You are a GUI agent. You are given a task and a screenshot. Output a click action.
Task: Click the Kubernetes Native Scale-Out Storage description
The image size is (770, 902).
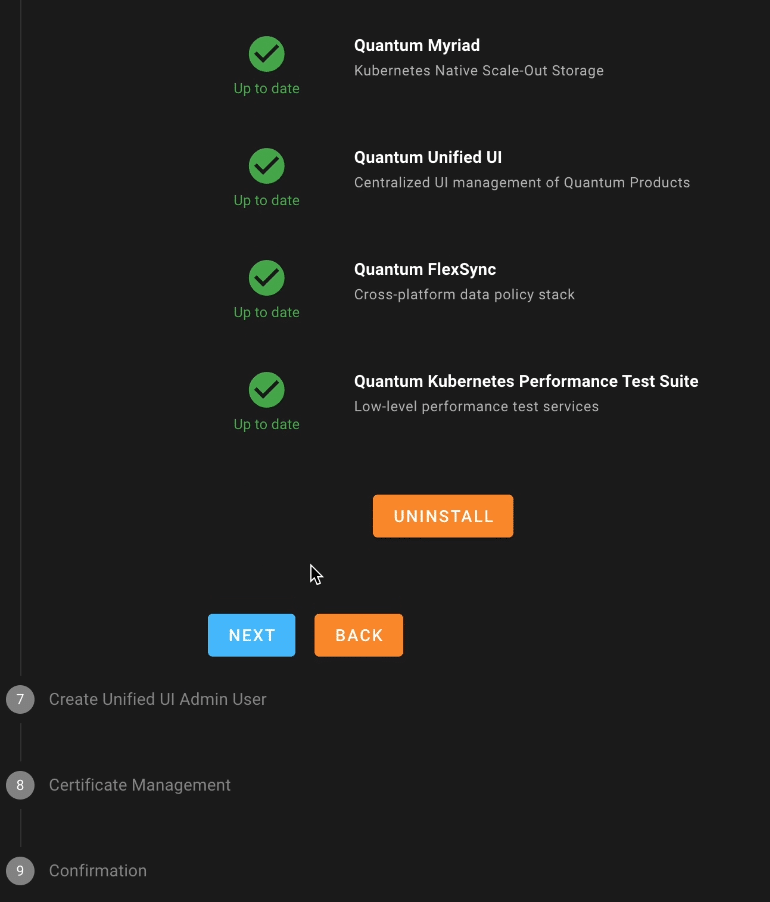(x=479, y=71)
